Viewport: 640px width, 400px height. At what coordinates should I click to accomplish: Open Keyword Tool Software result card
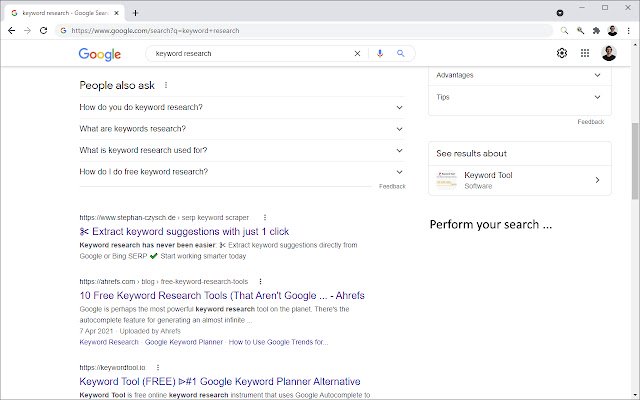tap(520, 180)
